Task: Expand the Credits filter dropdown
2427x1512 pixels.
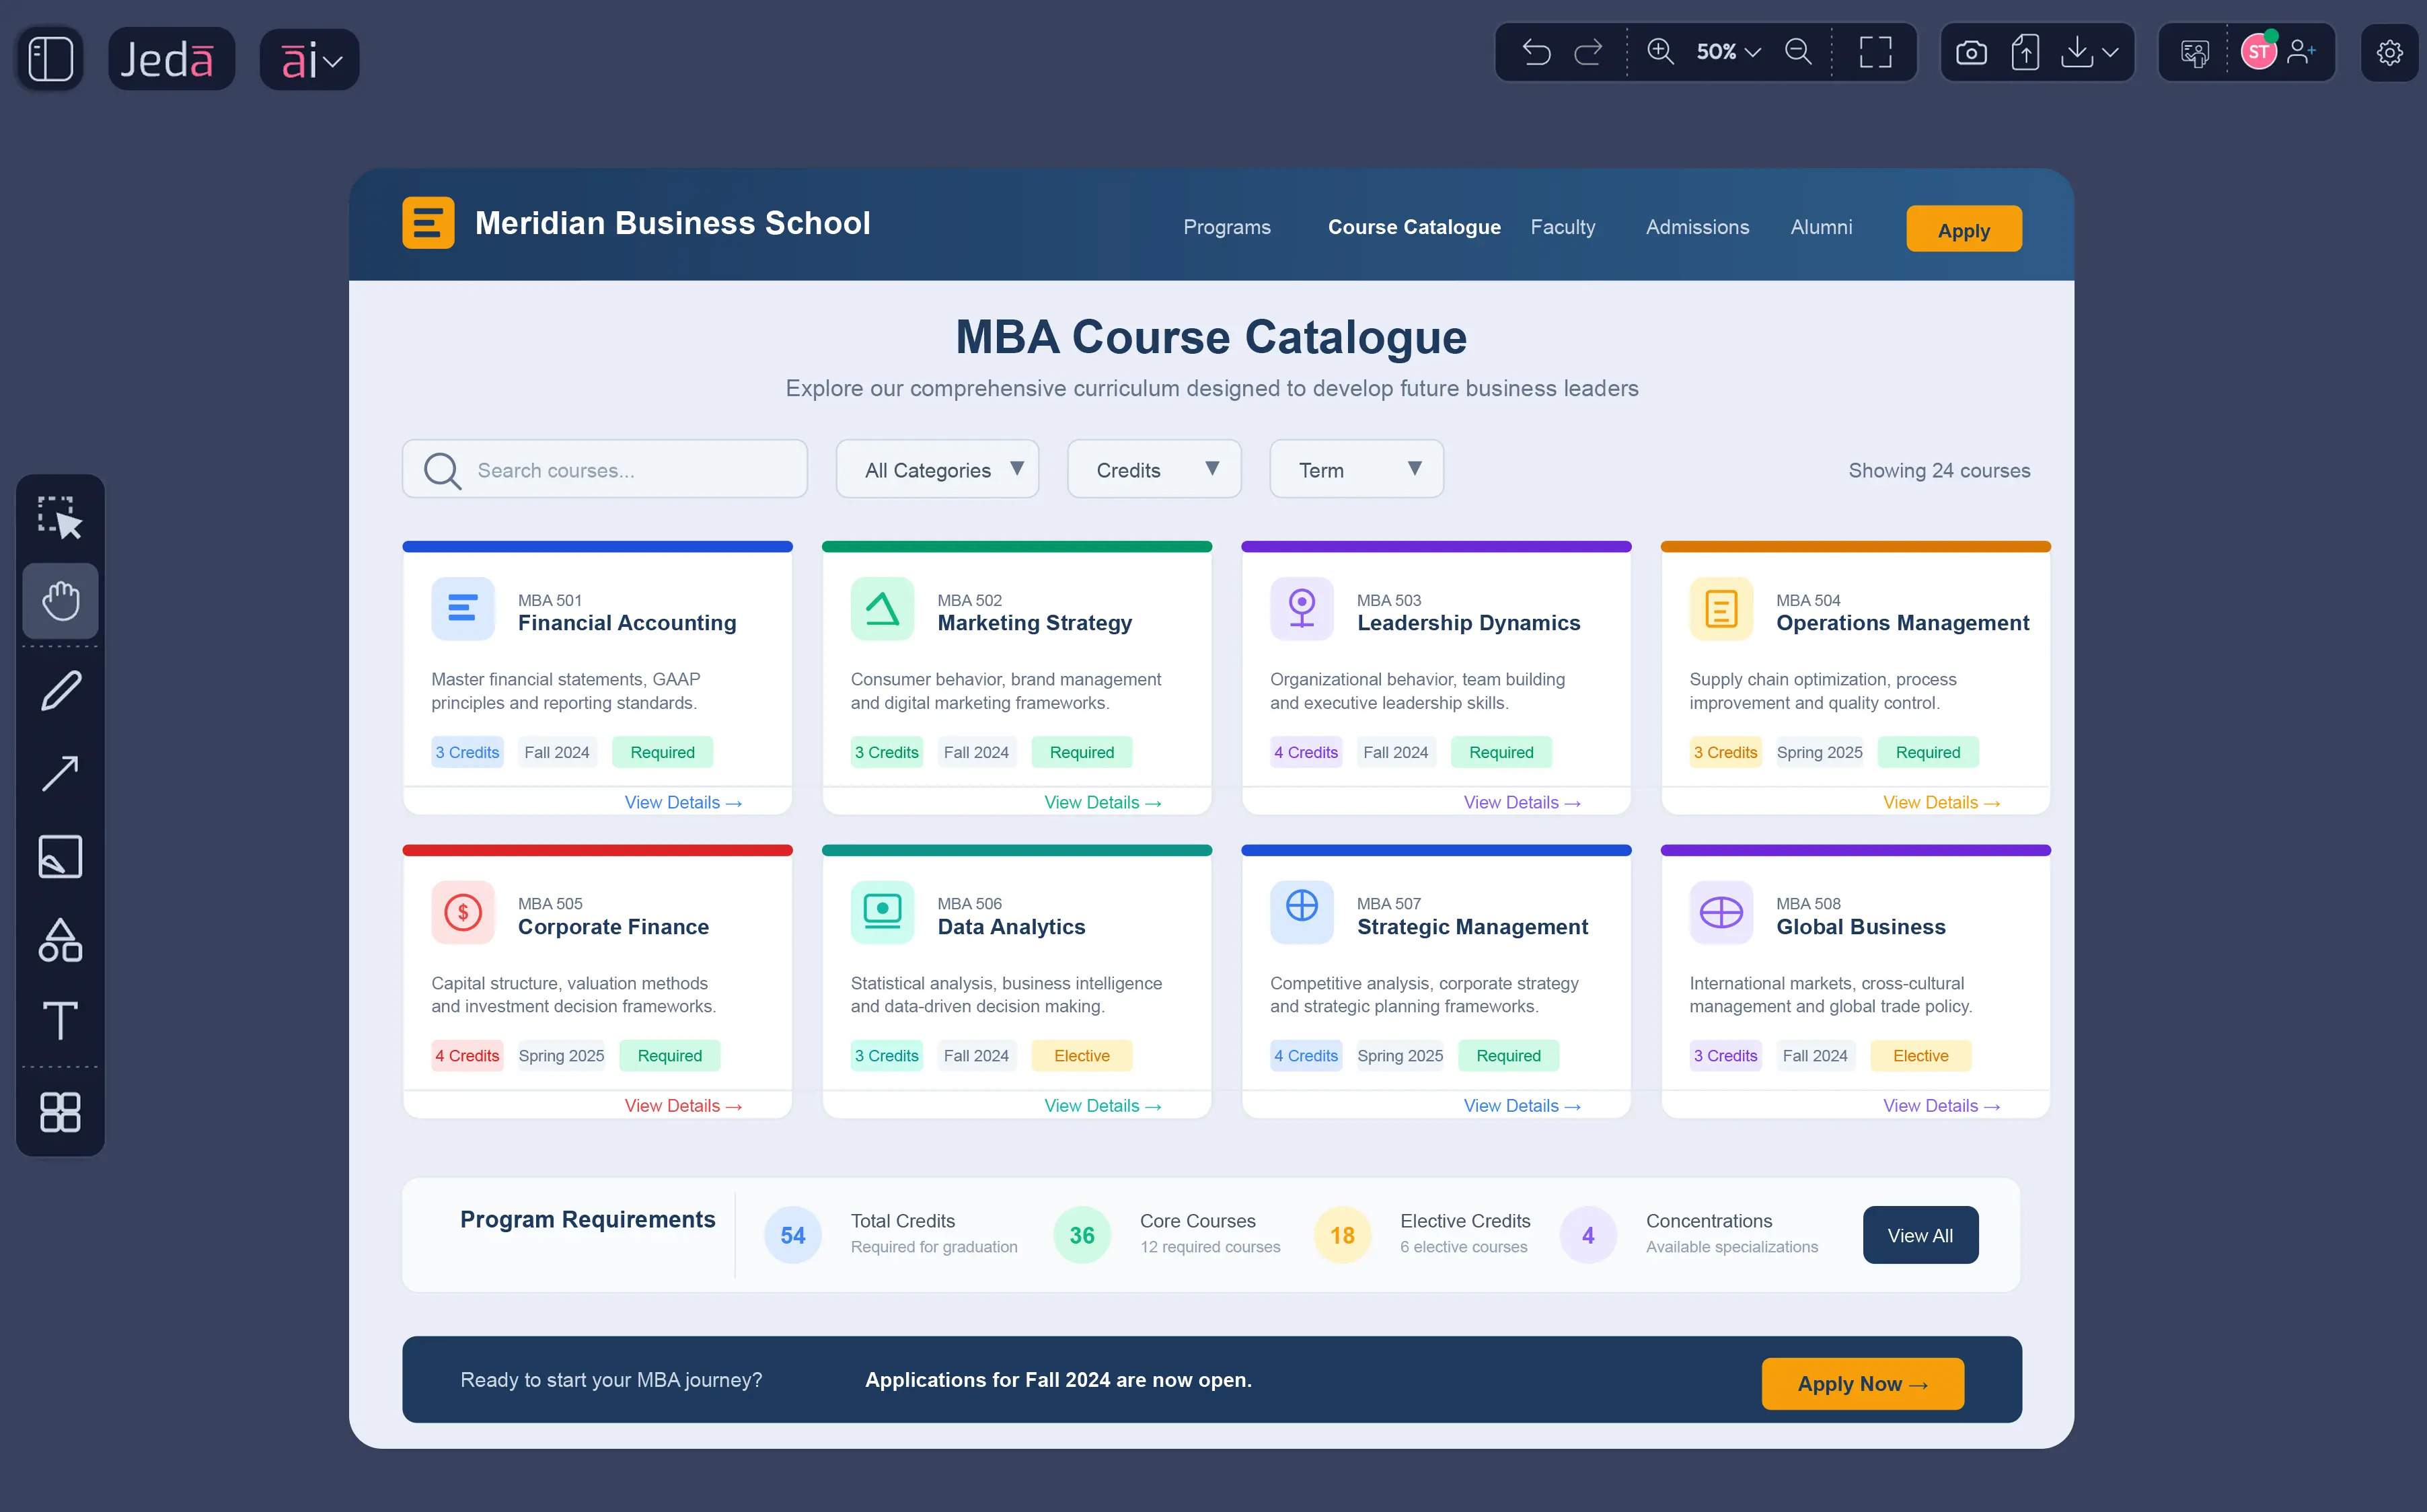Action: pyautogui.click(x=1154, y=469)
